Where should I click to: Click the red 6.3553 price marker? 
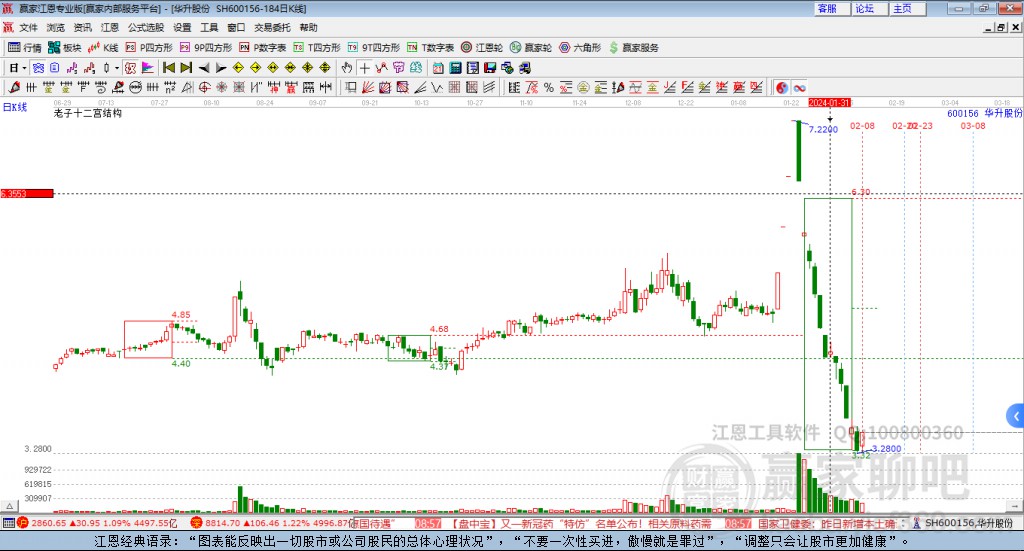click(x=27, y=193)
